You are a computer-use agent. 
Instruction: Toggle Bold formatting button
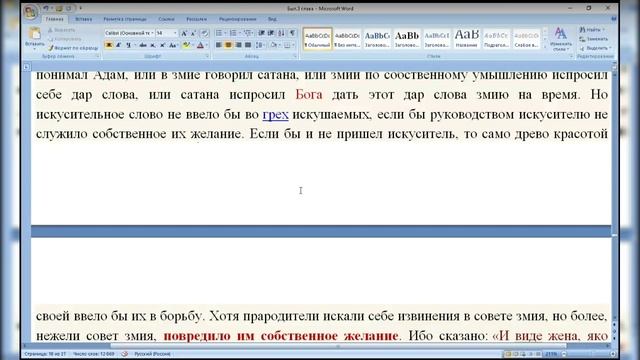109,45
